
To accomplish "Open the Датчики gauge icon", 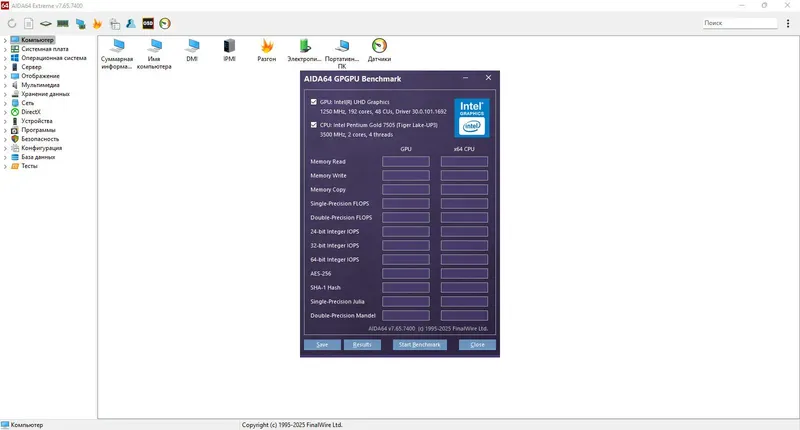I will (379, 50).
